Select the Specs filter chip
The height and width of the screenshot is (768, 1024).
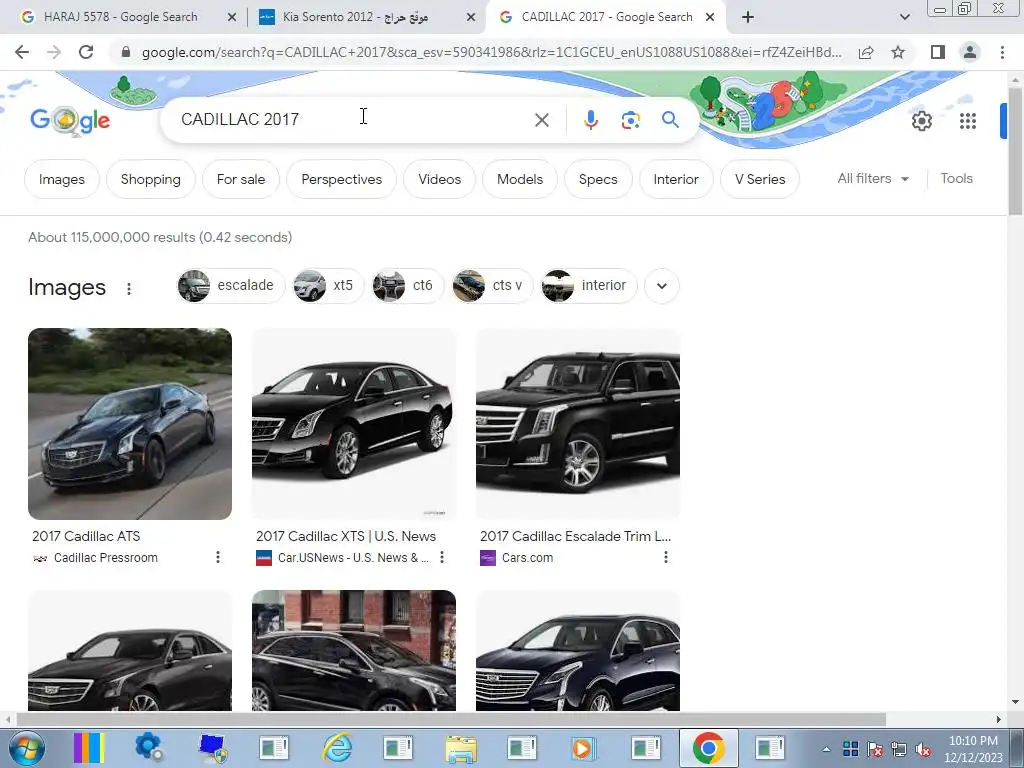(x=598, y=179)
